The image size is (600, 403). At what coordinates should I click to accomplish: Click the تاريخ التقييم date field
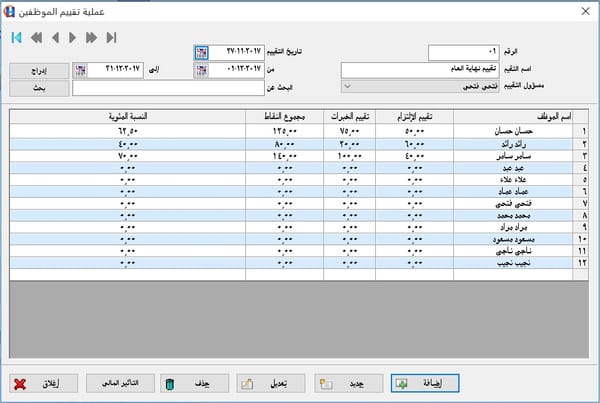click(236, 52)
